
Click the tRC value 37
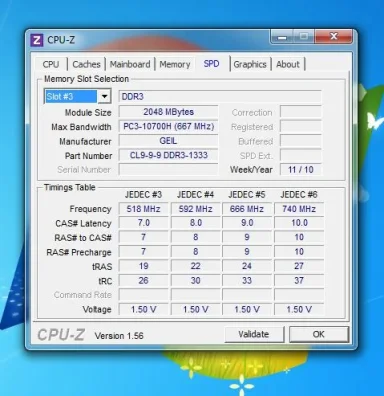299,281
